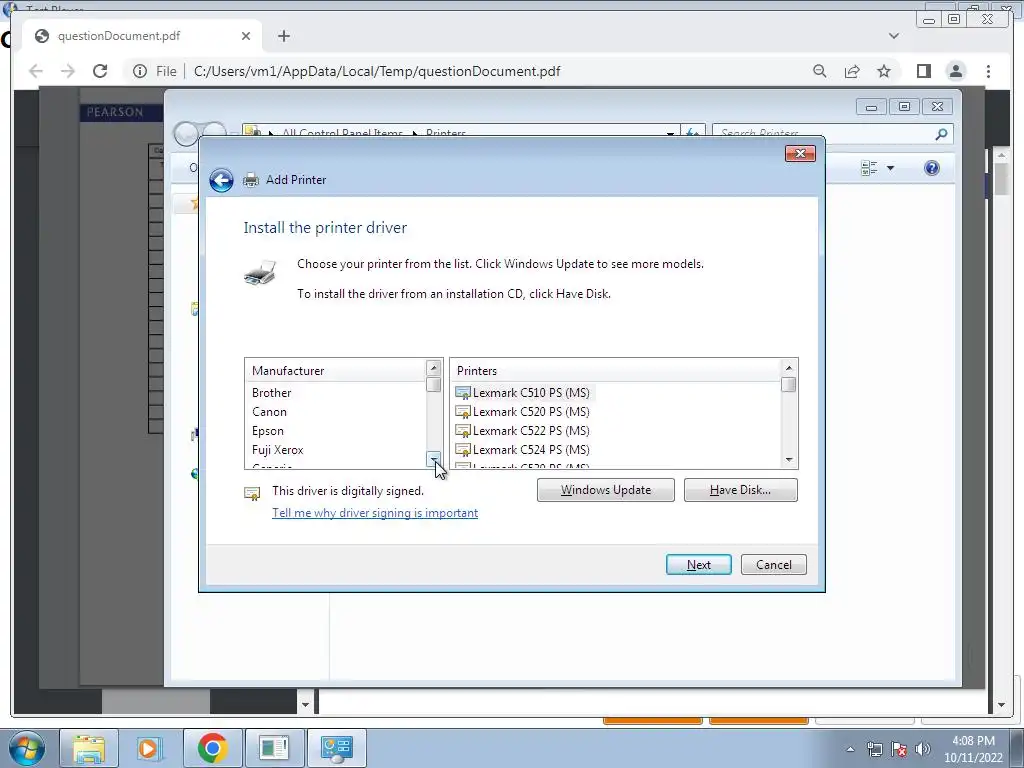The image size is (1024, 768).
Task: Reload the Chrome page
Action: coord(100,71)
